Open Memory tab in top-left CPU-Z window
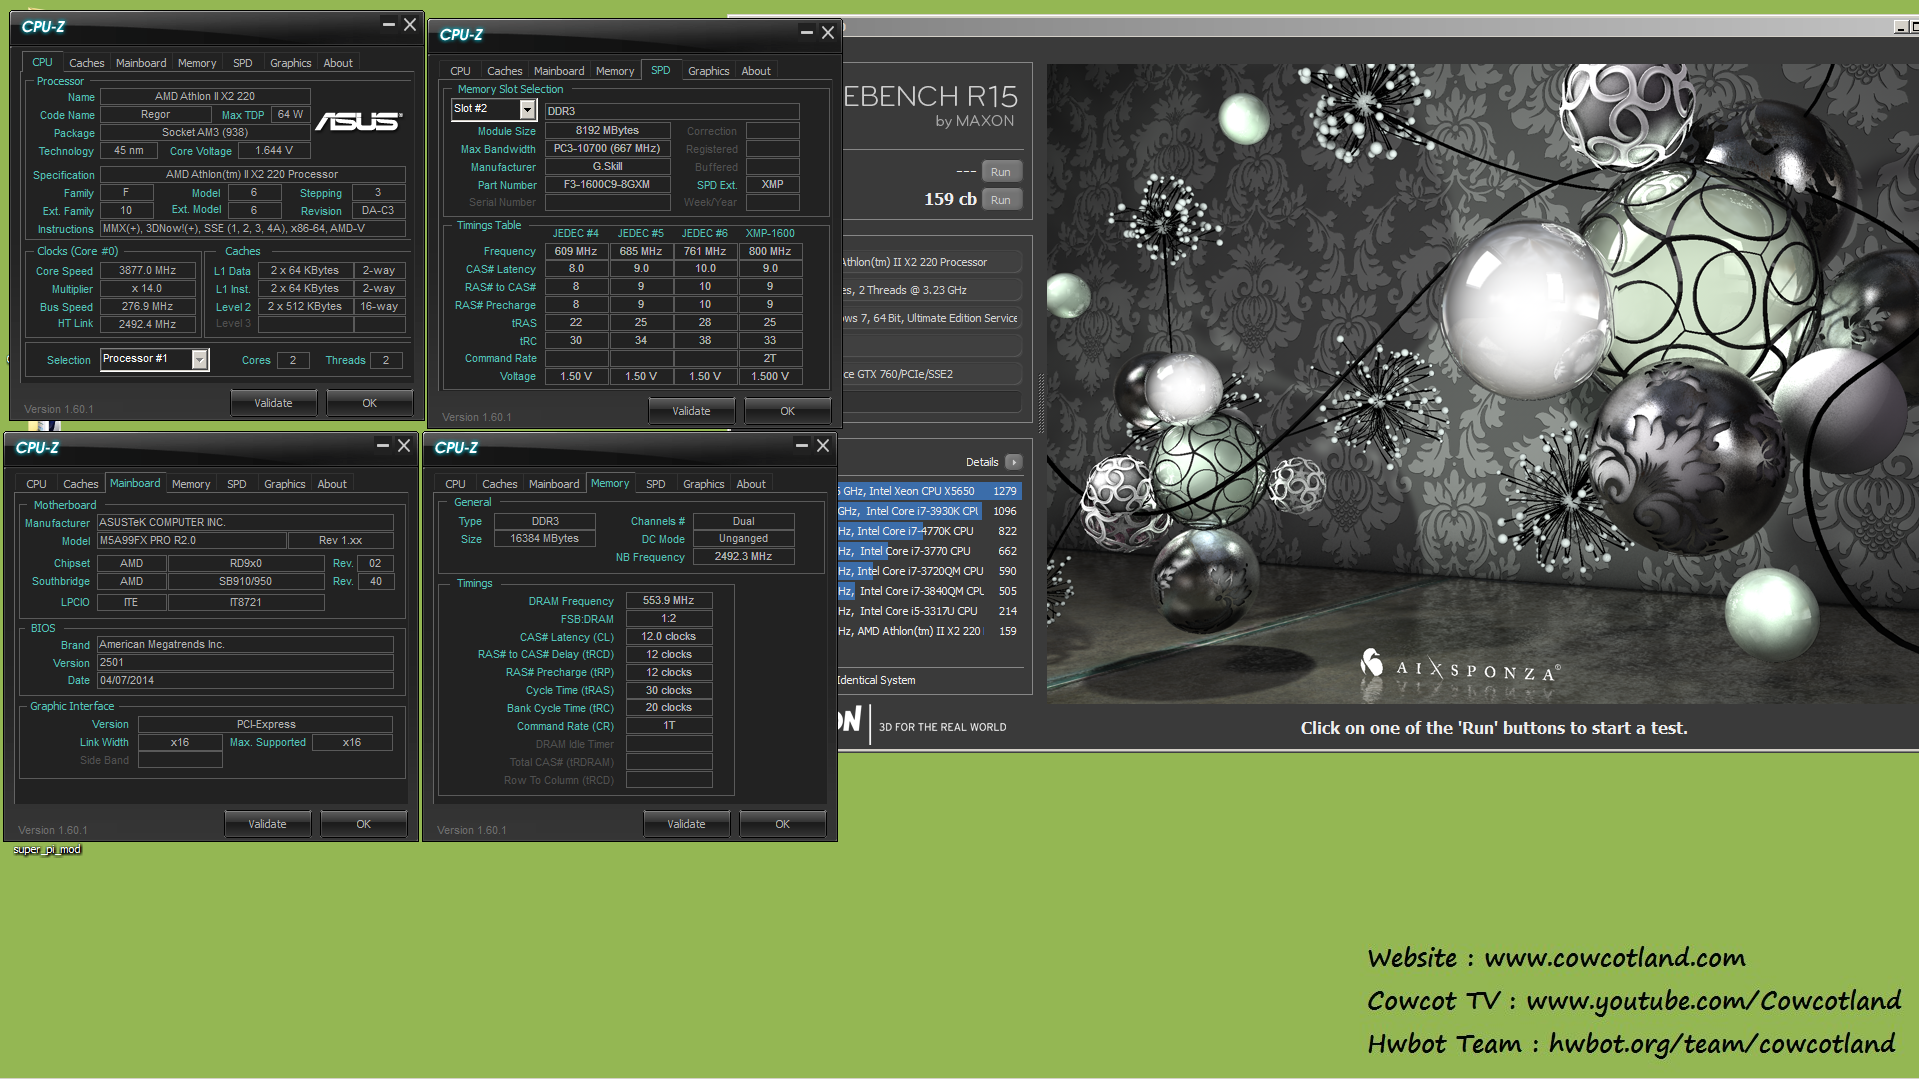 tap(197, 63)
